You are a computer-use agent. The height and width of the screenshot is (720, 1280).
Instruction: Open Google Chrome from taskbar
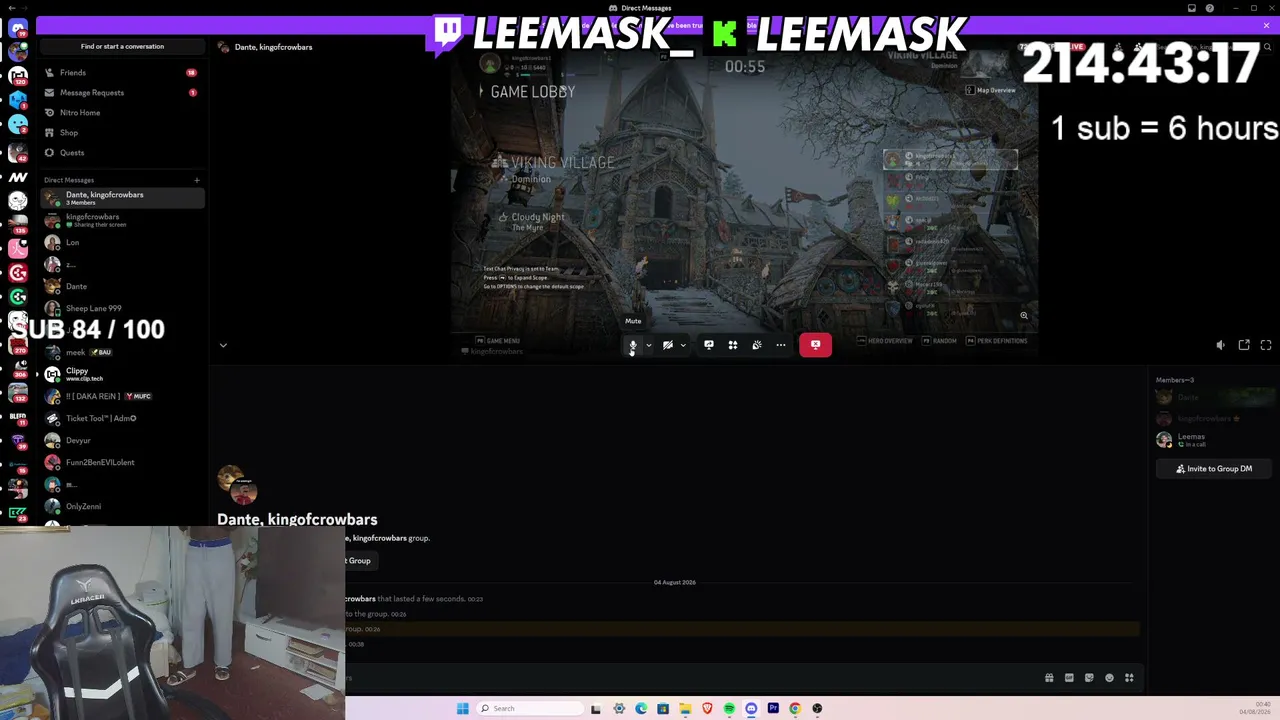[795, 709]
